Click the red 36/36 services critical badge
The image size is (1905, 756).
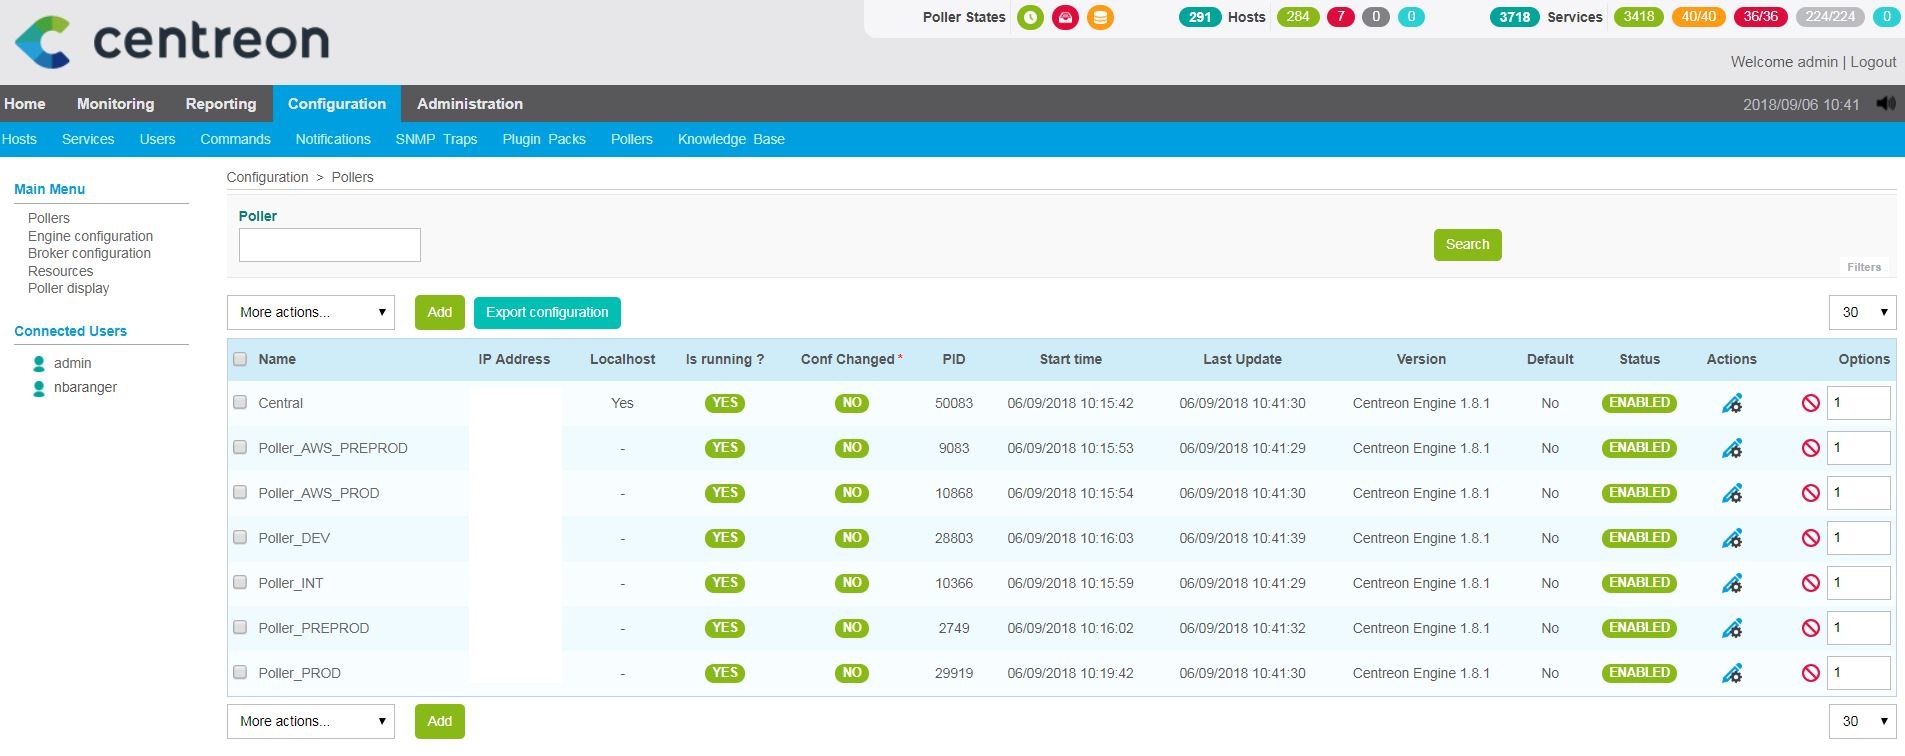click(1761, 17)
